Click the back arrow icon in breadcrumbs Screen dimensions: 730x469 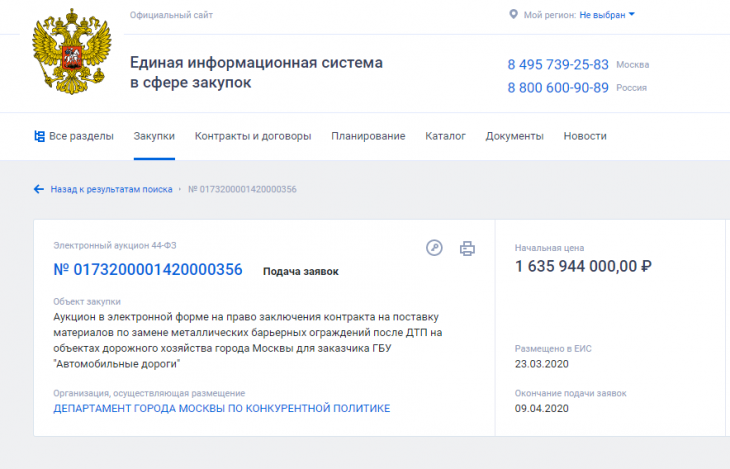click(39, 189)
